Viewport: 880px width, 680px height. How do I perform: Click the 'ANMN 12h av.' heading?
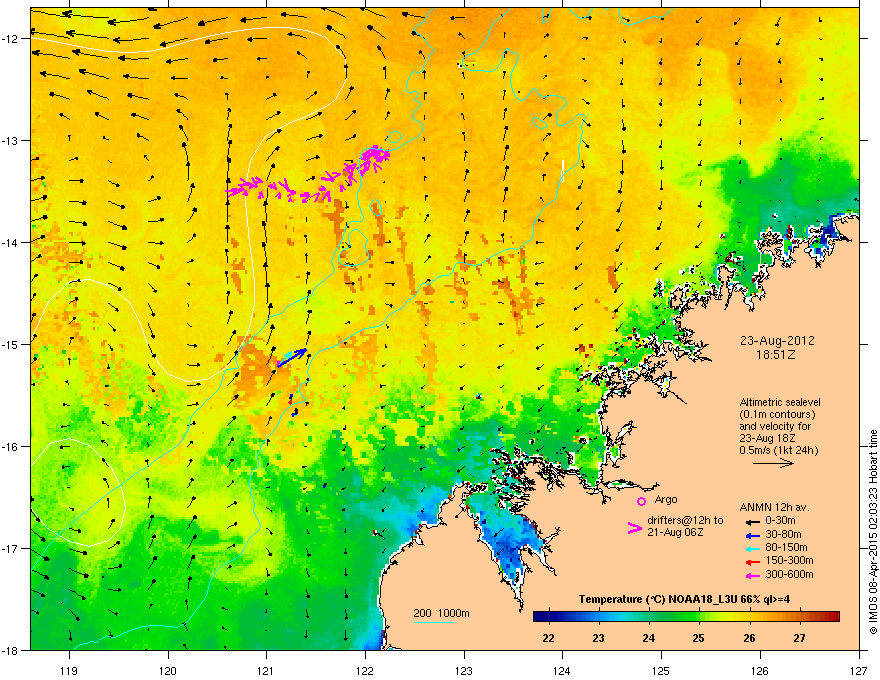774,507
